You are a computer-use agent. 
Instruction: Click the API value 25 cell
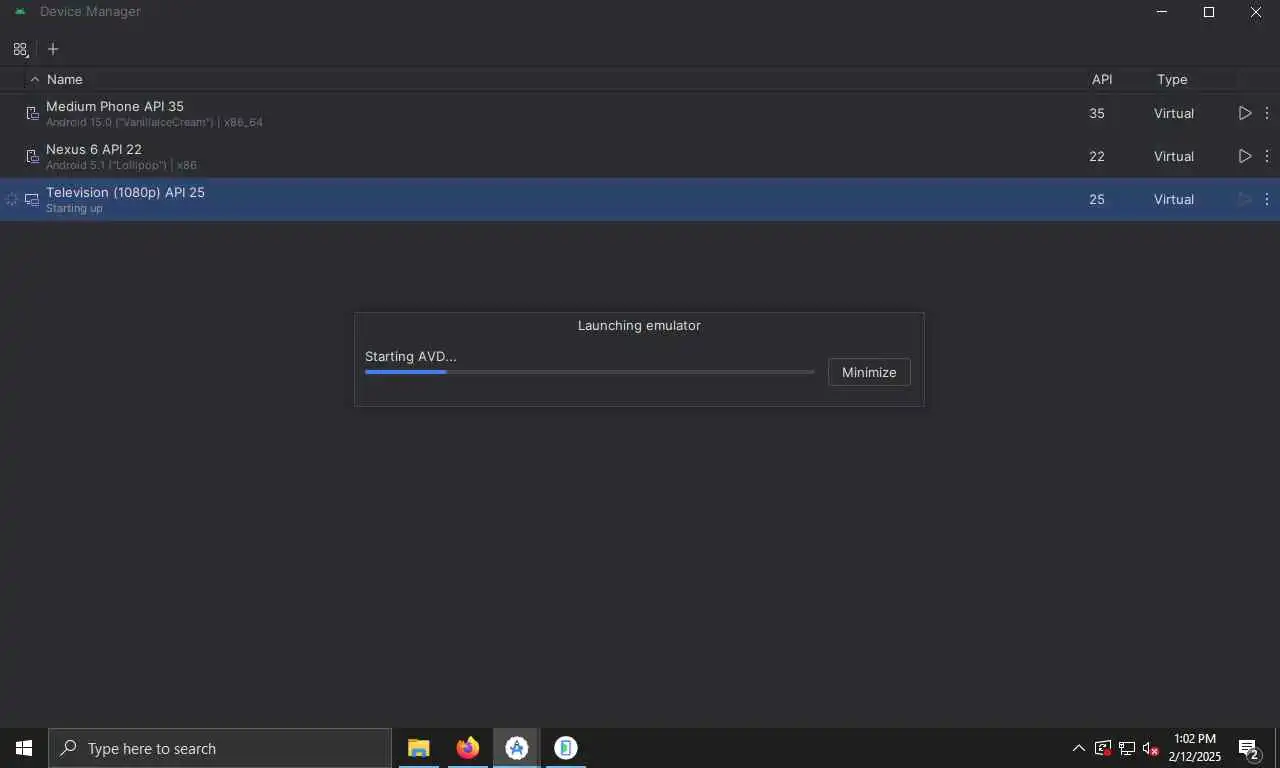tap(1097, 199)
